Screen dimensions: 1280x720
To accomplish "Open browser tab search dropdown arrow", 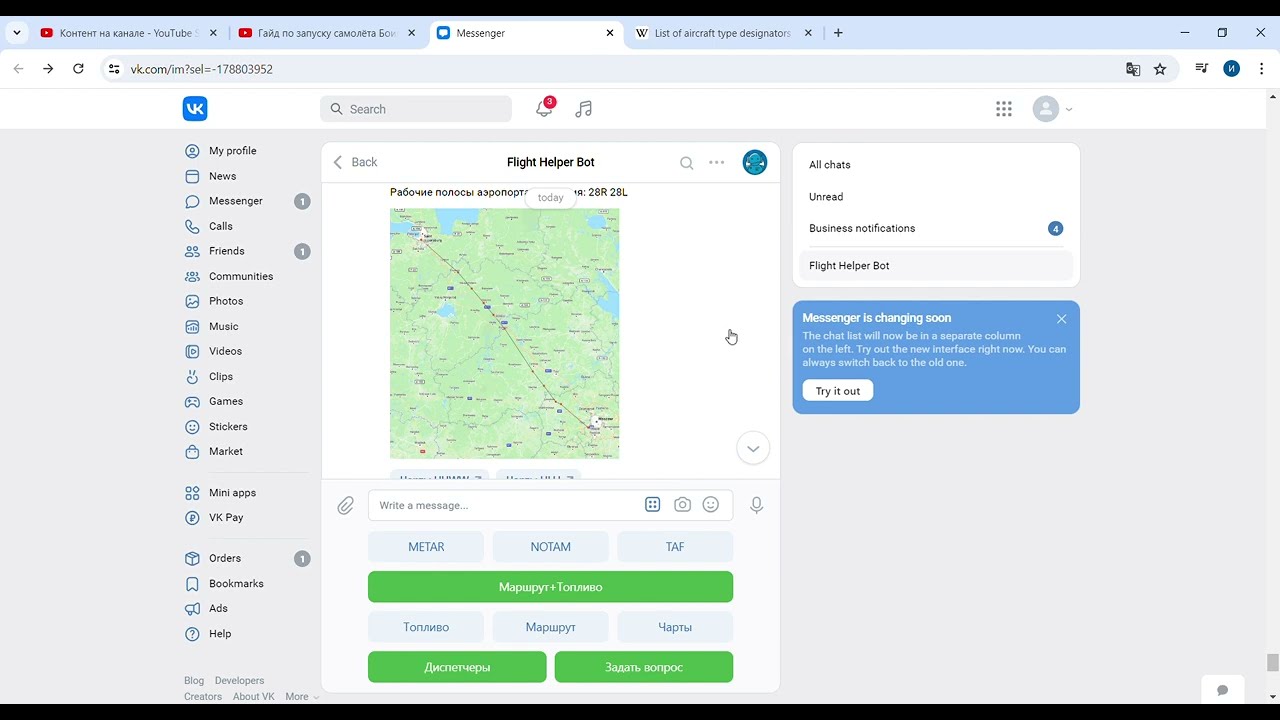I will point(17,33).
